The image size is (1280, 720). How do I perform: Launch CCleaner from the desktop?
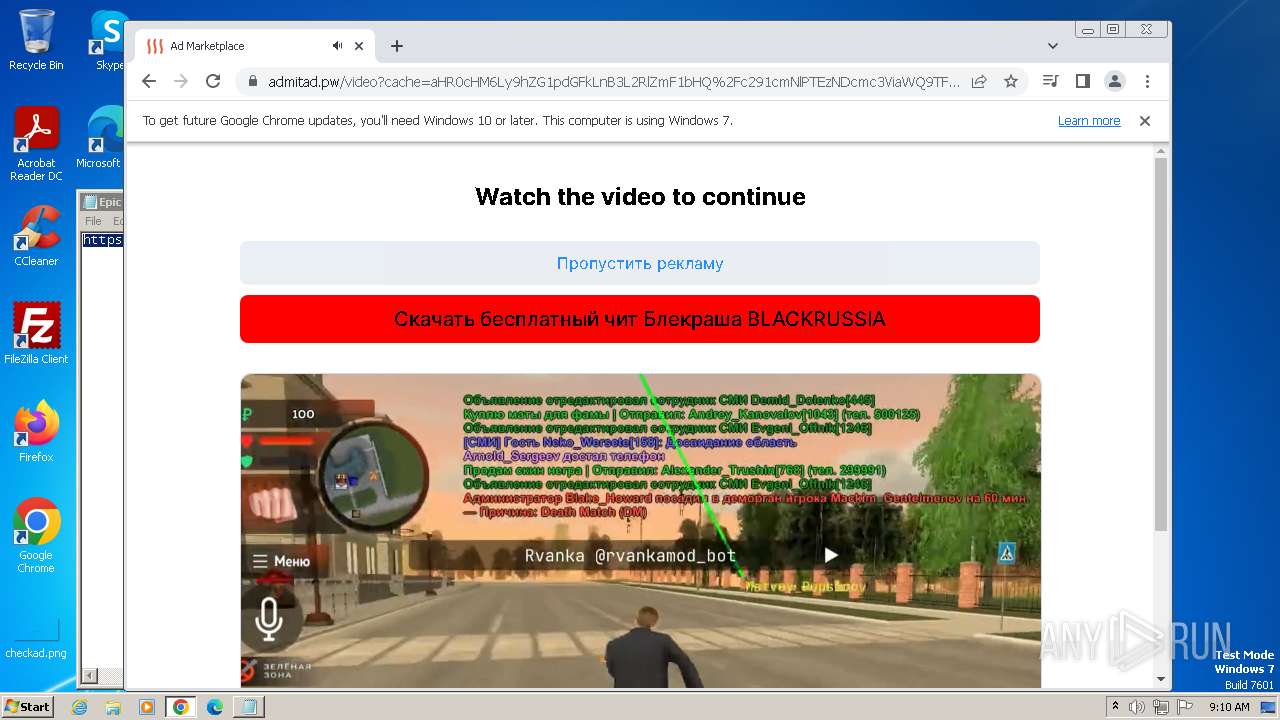pyautogui.click(x=36, y=236)
